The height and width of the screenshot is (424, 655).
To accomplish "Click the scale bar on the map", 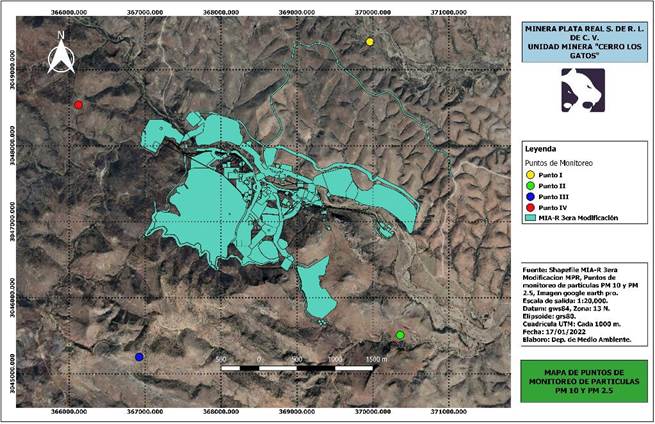I will (x=299, y=367).
